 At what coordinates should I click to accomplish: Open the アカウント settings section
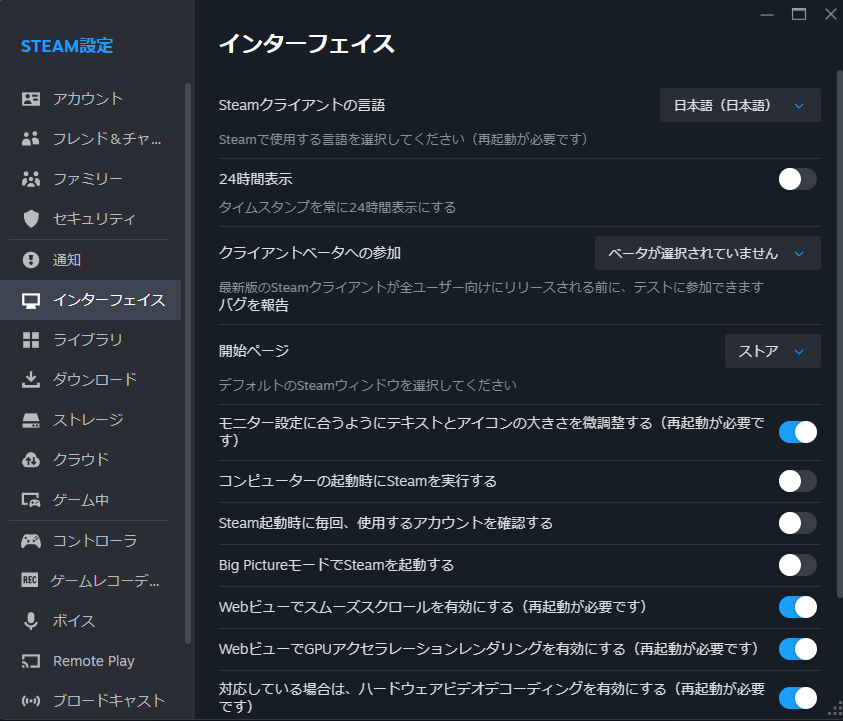click(90, 99)
